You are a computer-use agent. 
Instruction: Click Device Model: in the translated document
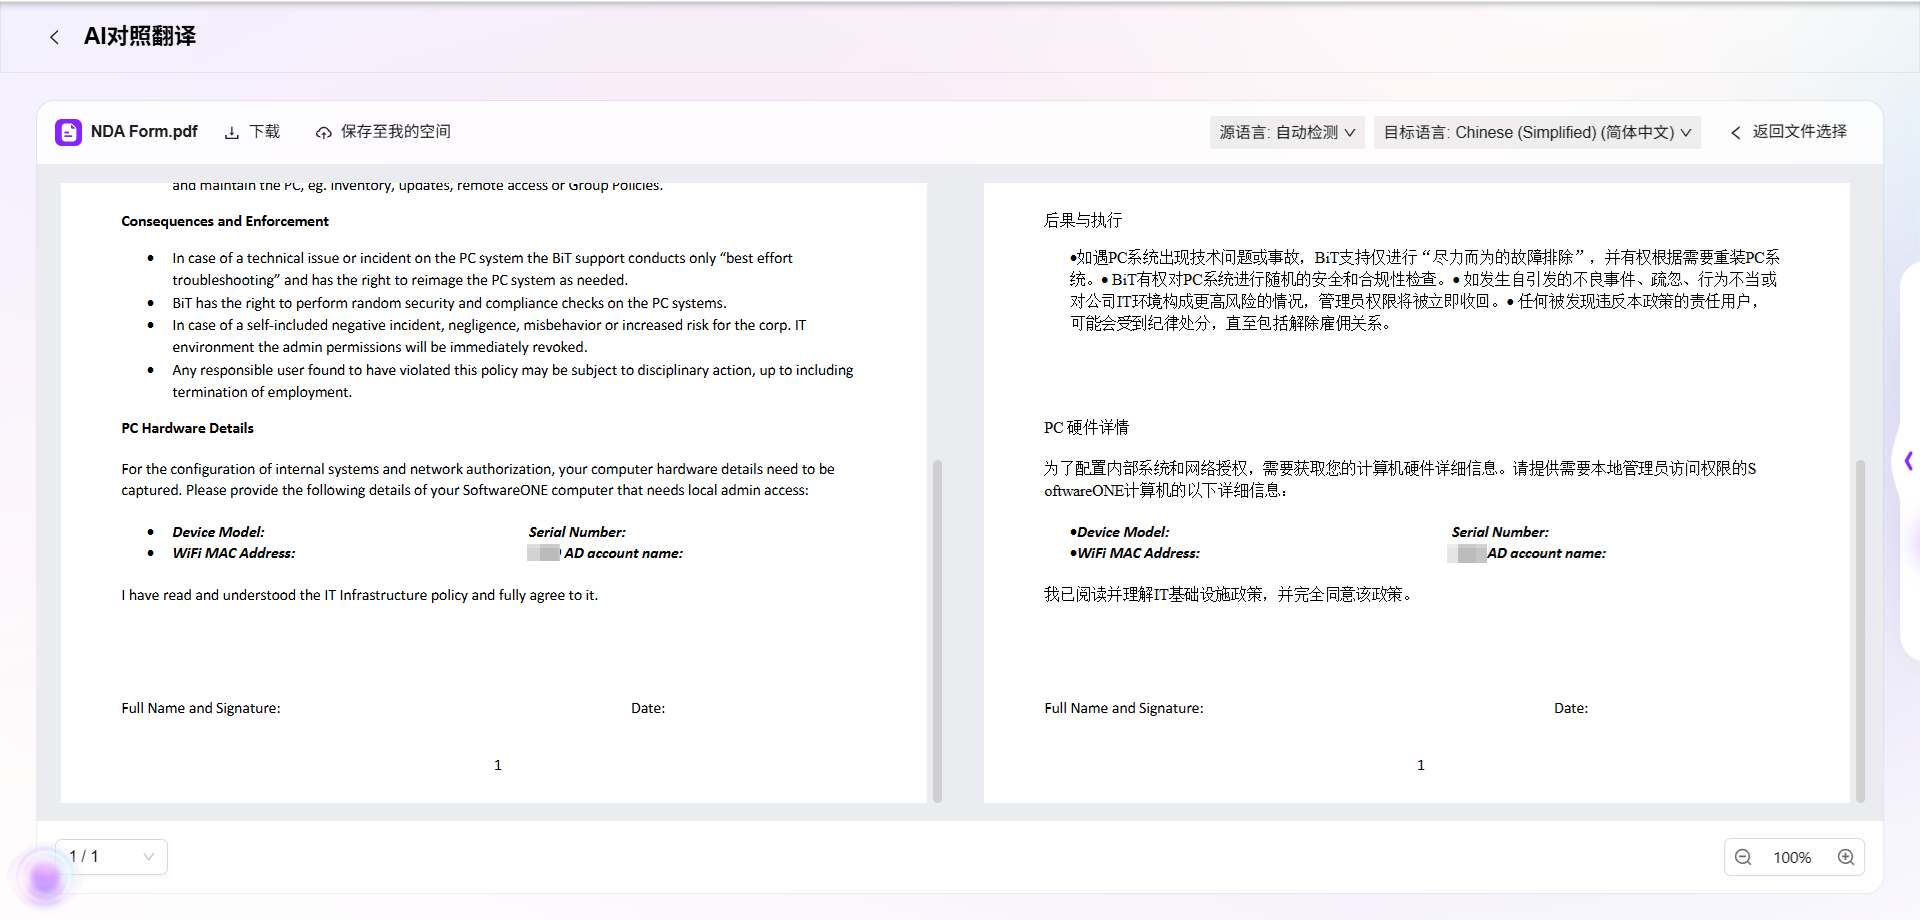[1123, 532]
